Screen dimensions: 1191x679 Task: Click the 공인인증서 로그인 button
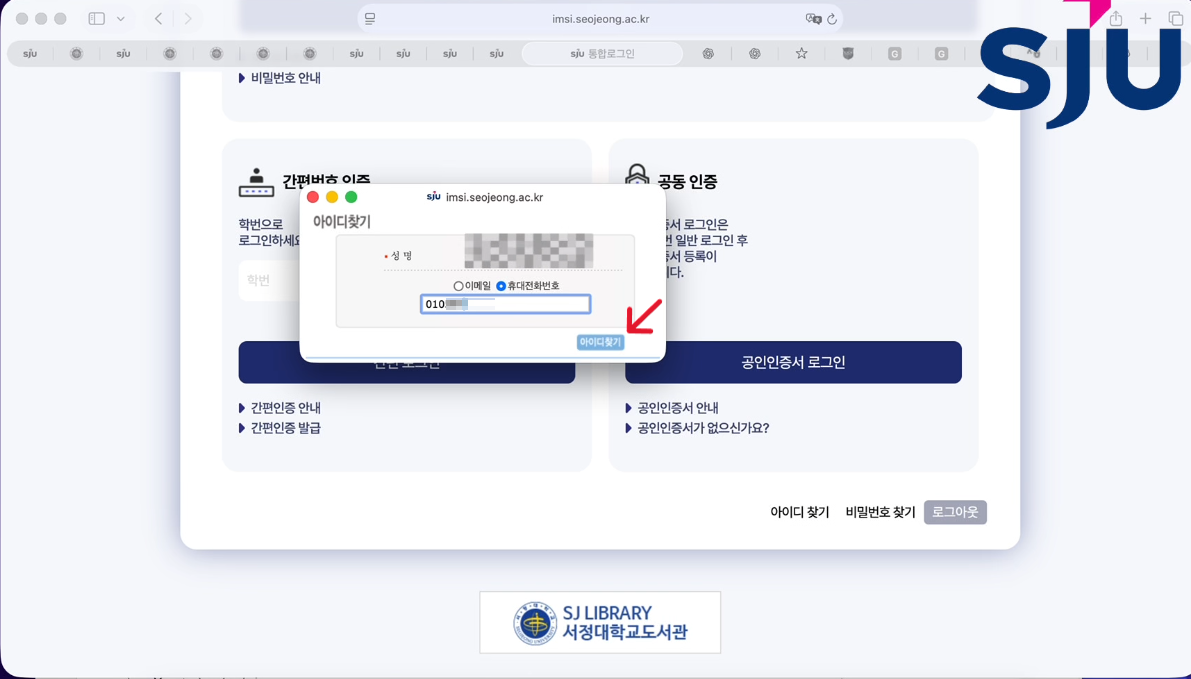[793, 362]
